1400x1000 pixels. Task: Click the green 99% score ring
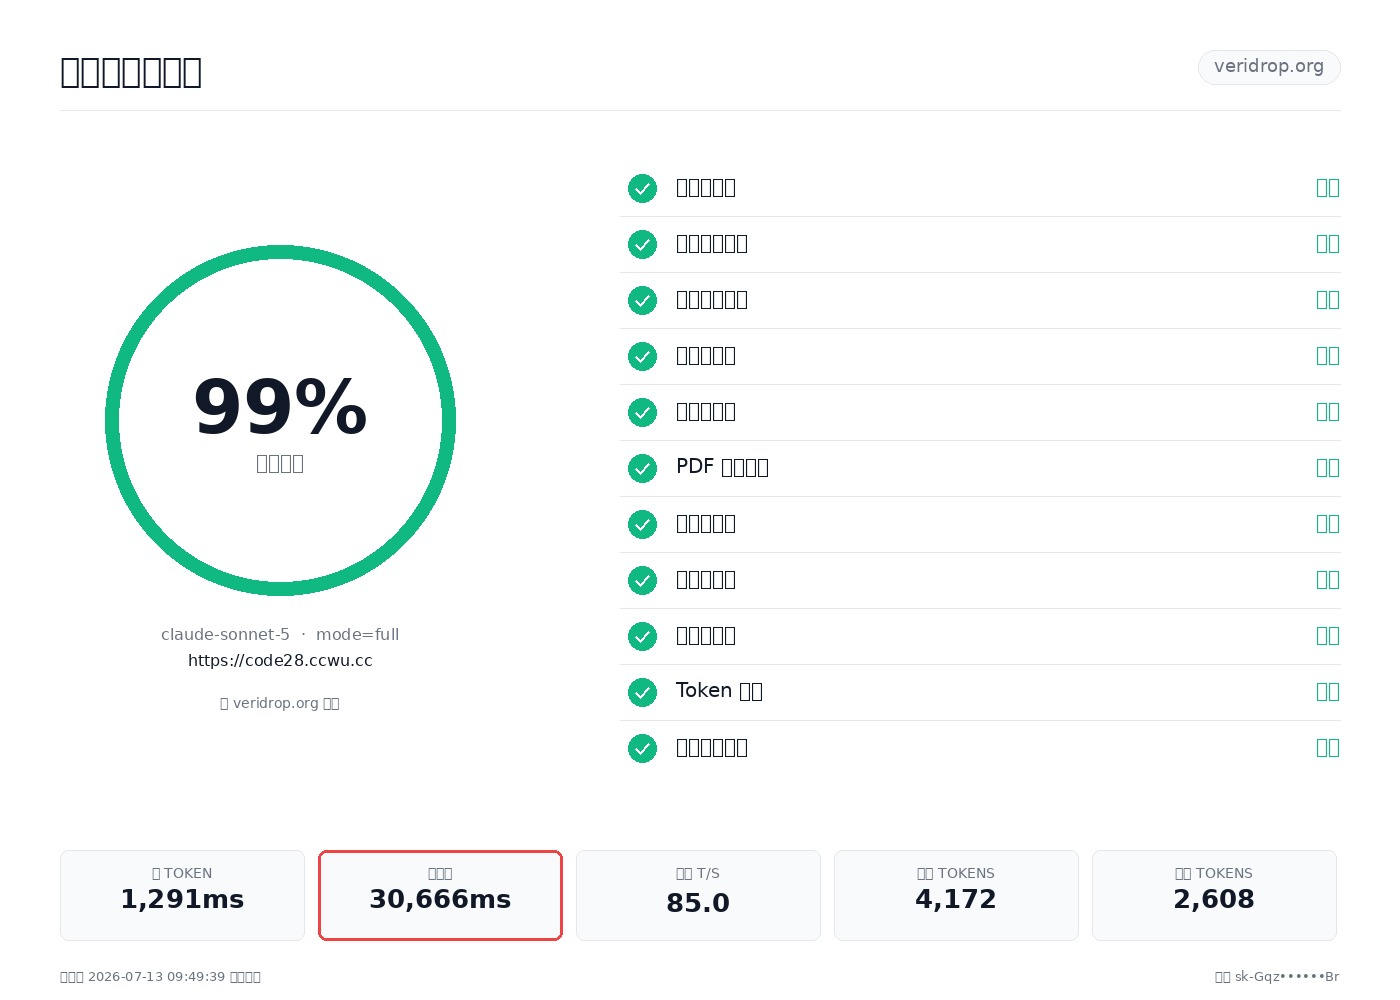click(x=280, y=420)
